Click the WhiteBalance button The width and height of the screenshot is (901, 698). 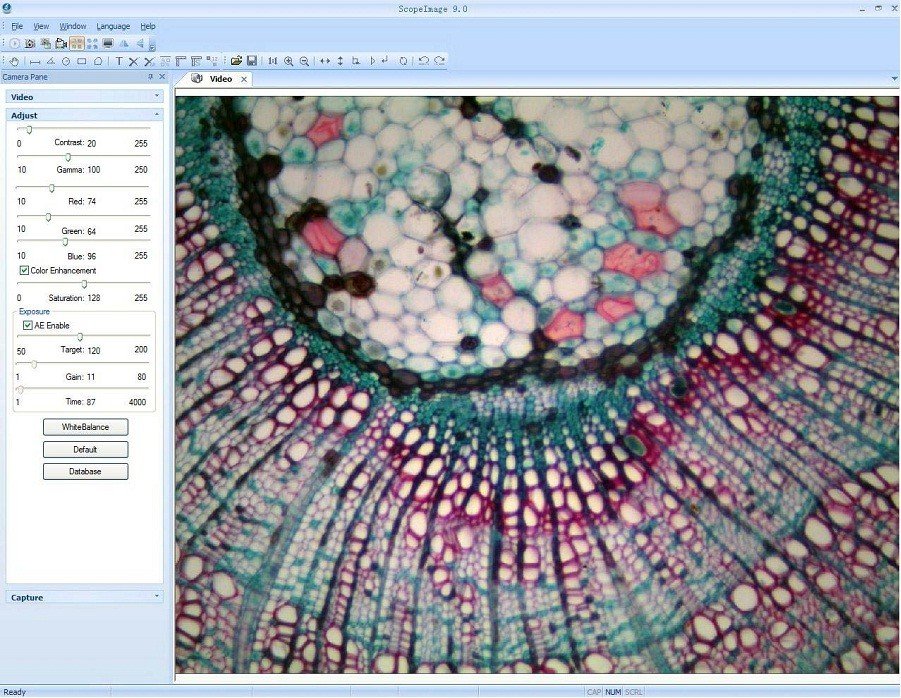click(86, 427)
